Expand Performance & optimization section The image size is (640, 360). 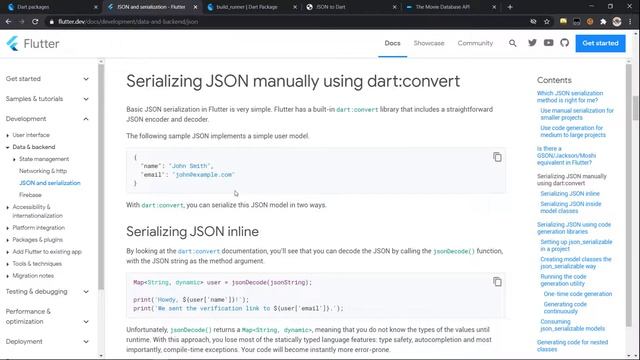[47, 316]
